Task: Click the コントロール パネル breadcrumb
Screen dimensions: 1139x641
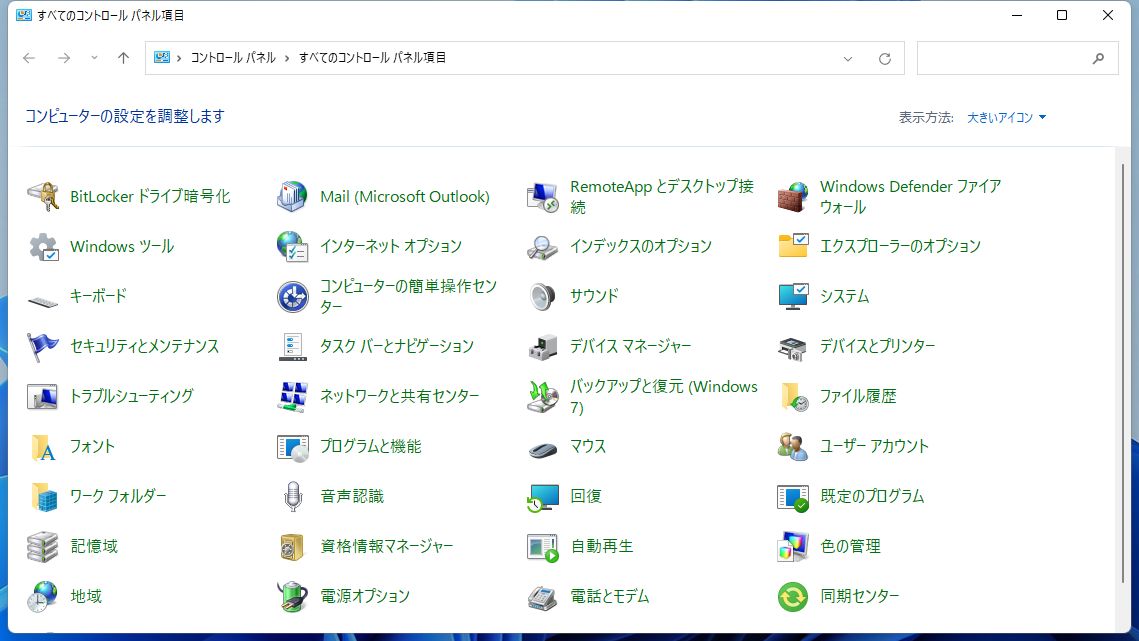Action: click(233, 58)
